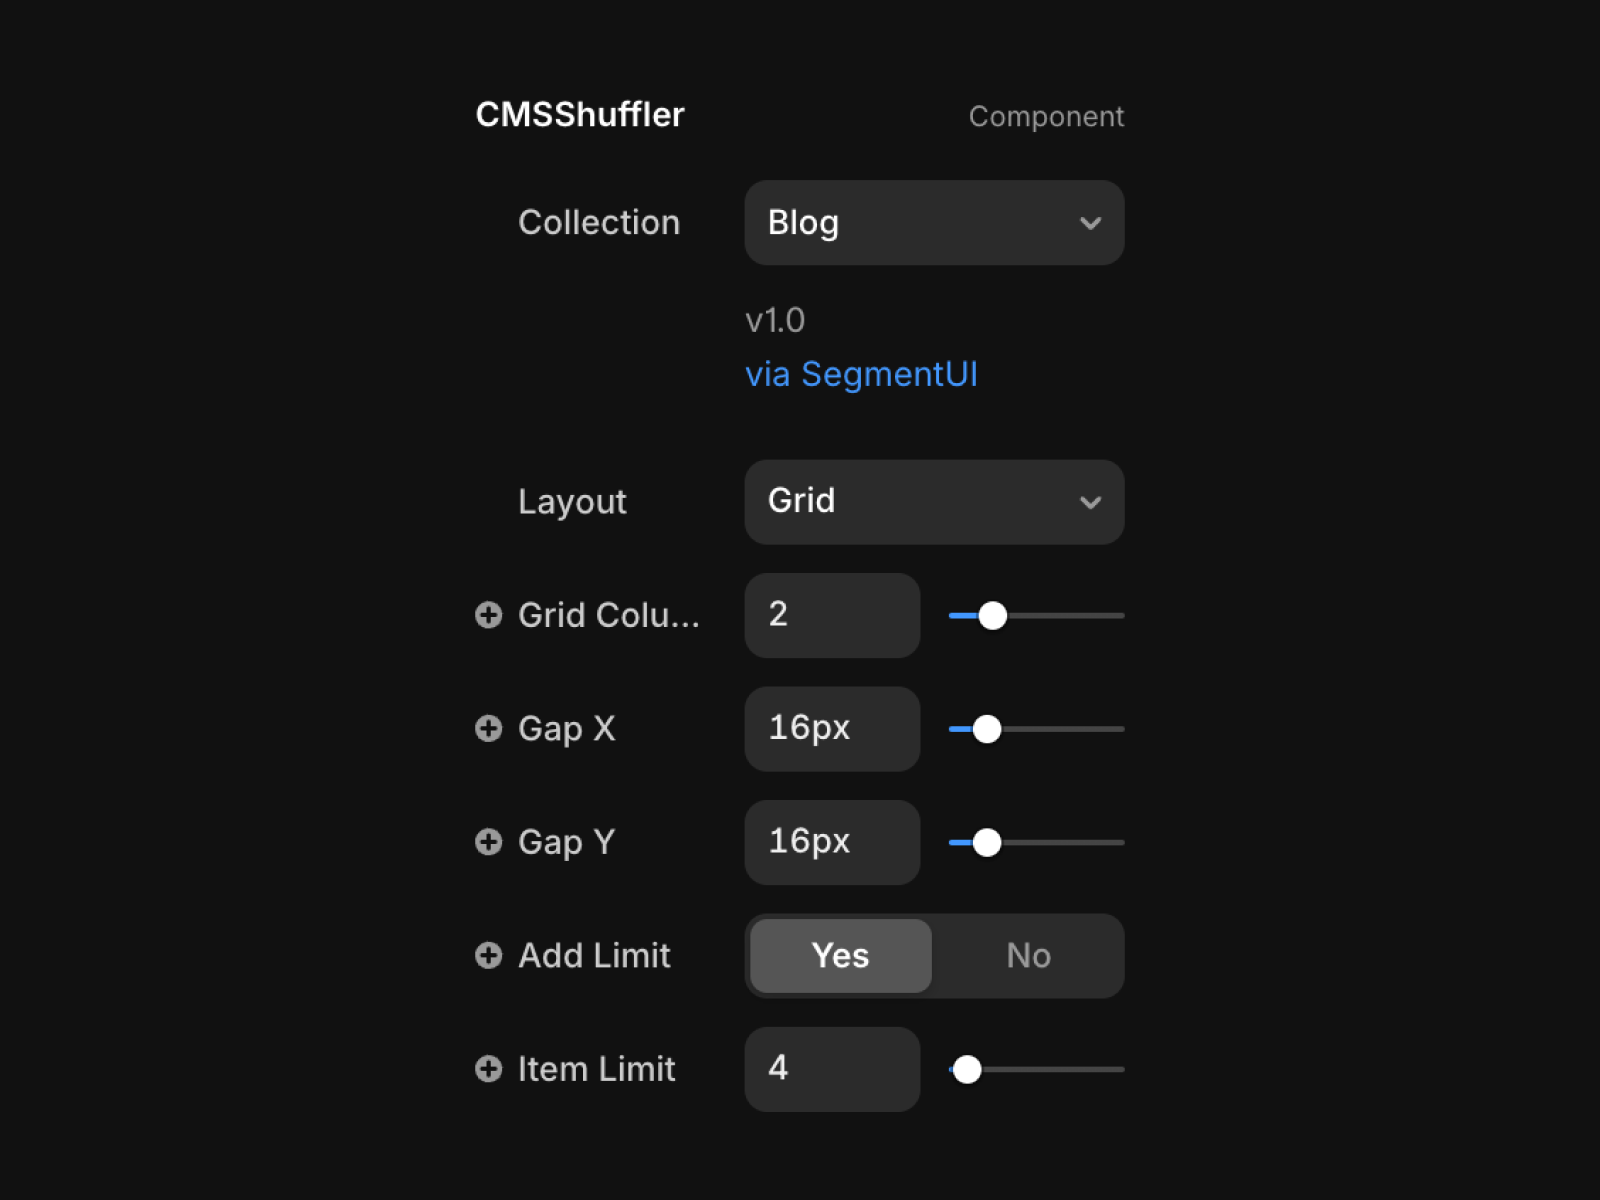Click plus icon next to Gap Y
Screen dimensions: 1600x1200
[488, 842]
